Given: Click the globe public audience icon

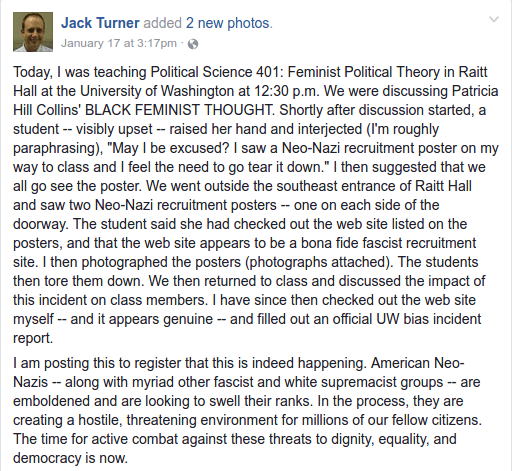Looking at the screenshot, I should pyautogui.click(x=193, y=44).
